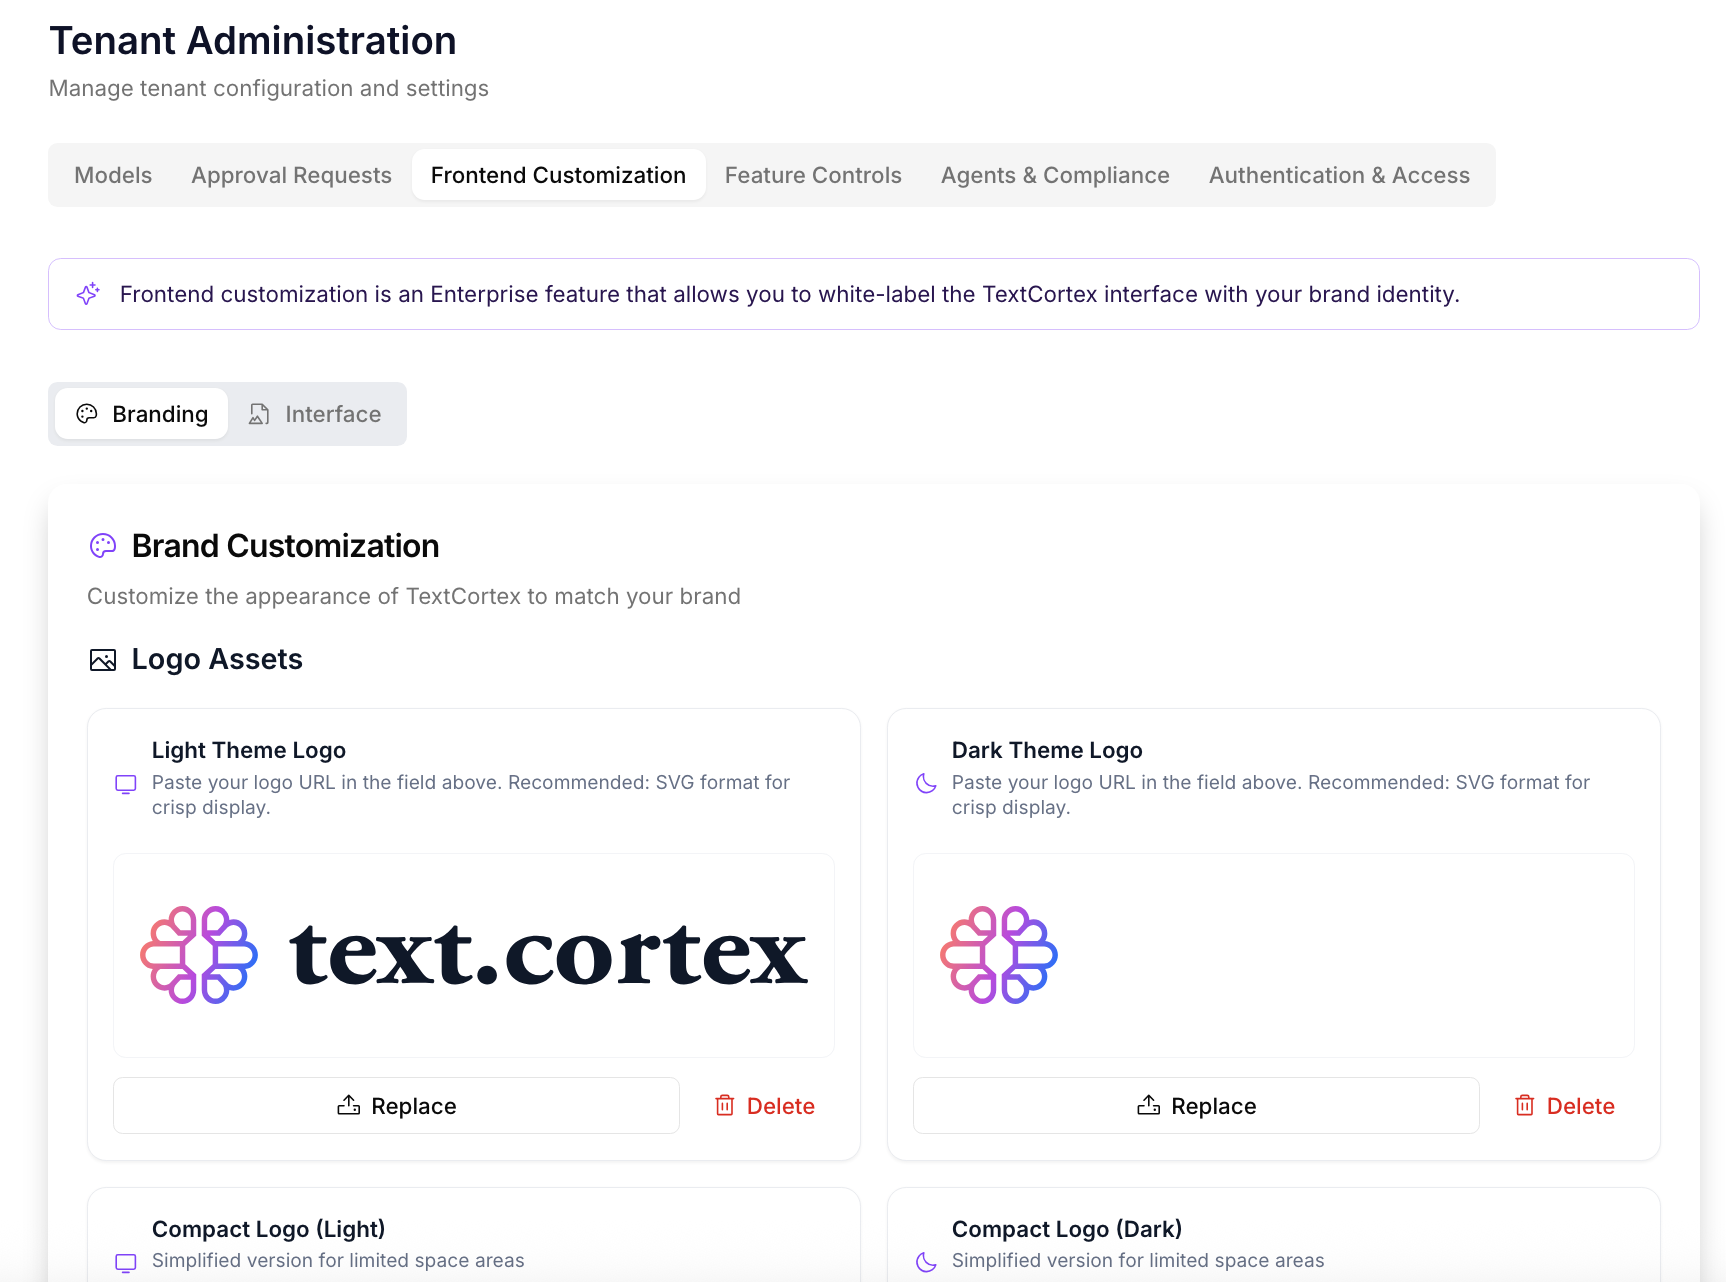Replace the Light Theme logo

pyautogui.click(x=396, y=1106)
